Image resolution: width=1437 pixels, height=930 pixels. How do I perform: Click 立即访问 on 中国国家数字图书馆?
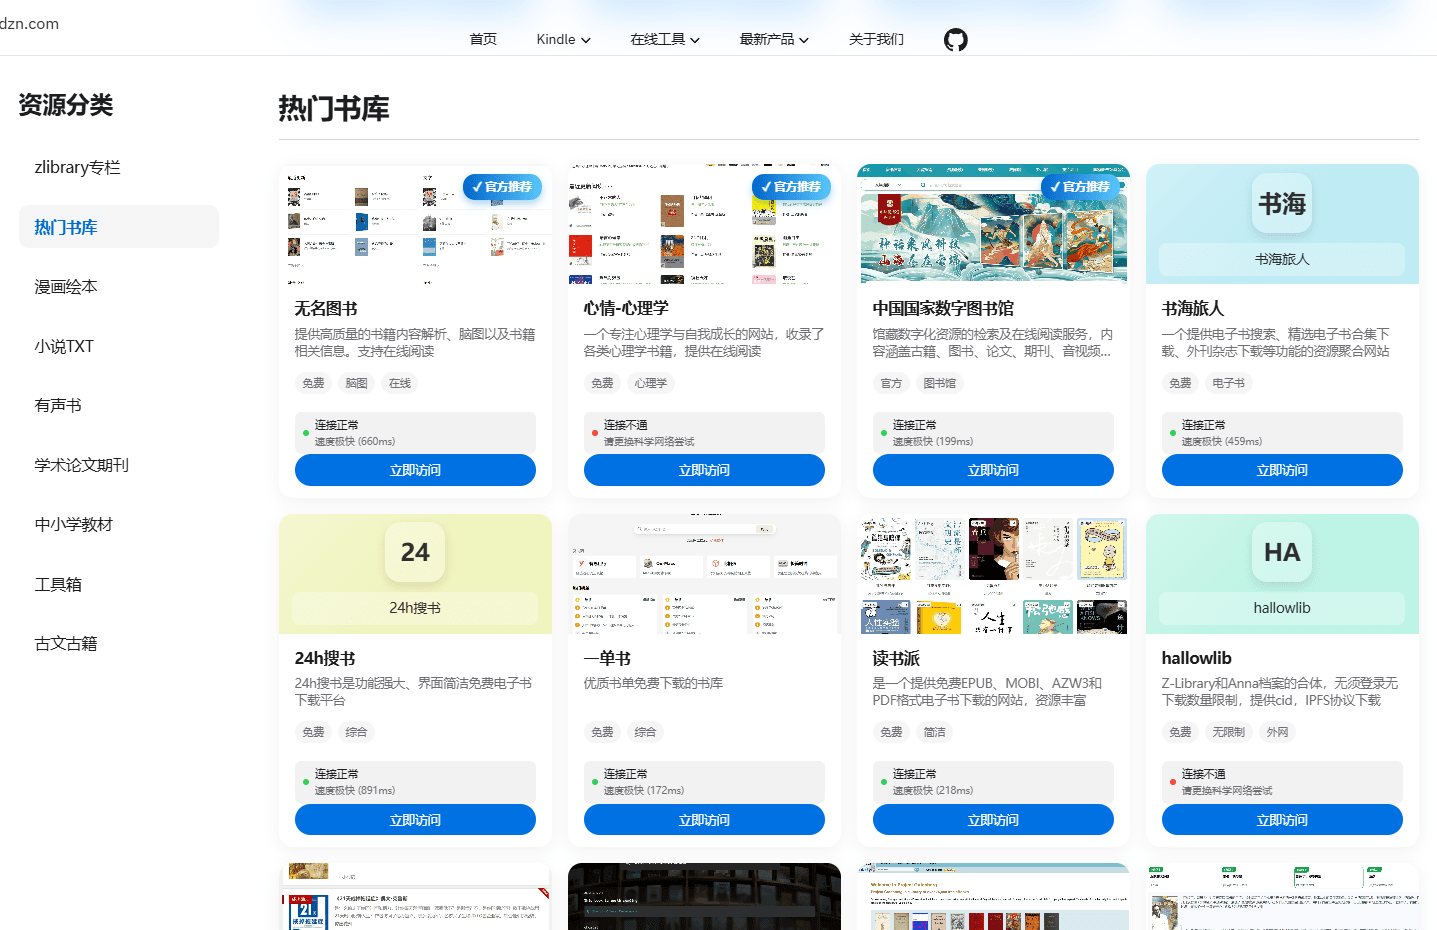tap(993, 470)
